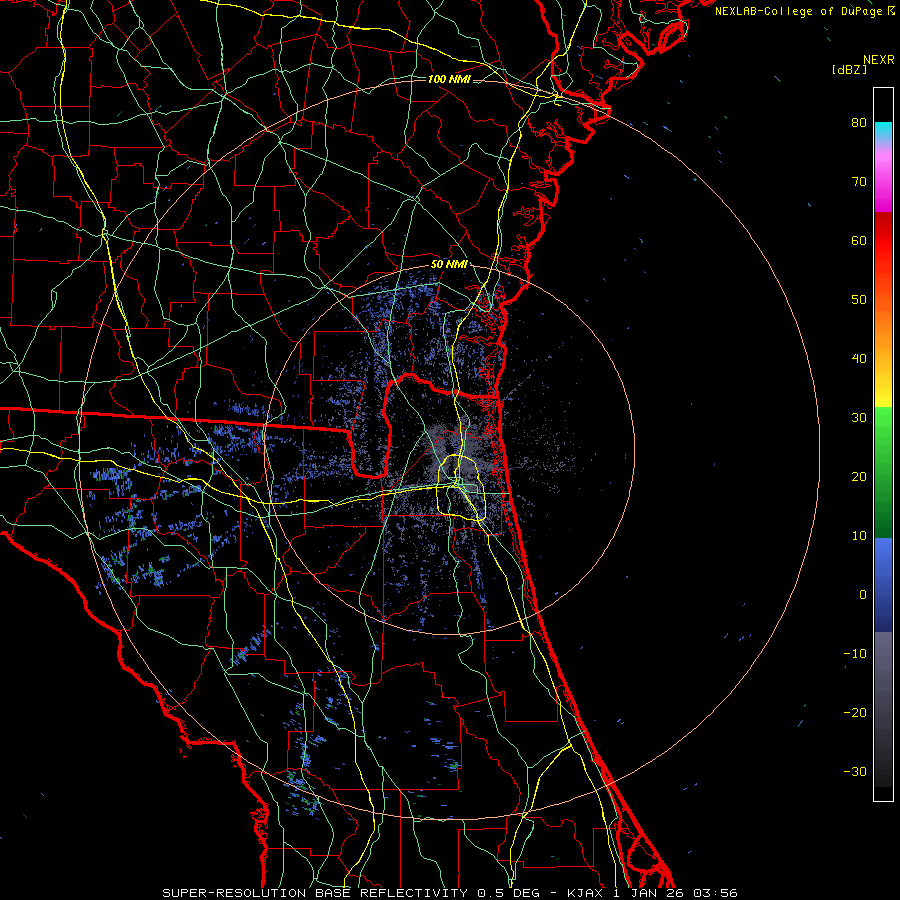Click the NEXR label above the color scale
This screenshot has width=900, height=900.
point(879,60)
